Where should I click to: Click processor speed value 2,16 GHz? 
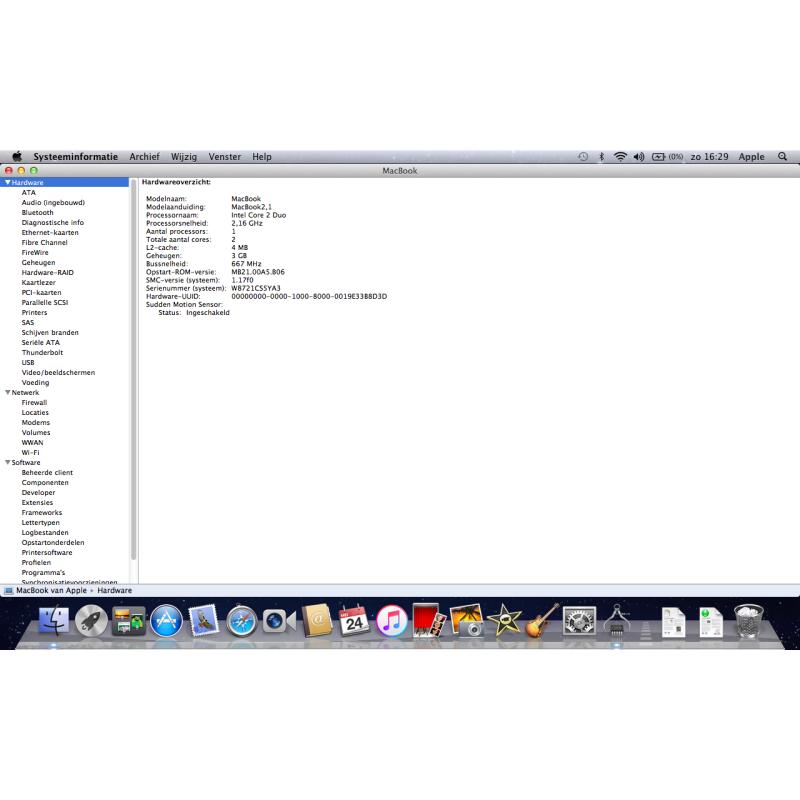coord(247,223)
